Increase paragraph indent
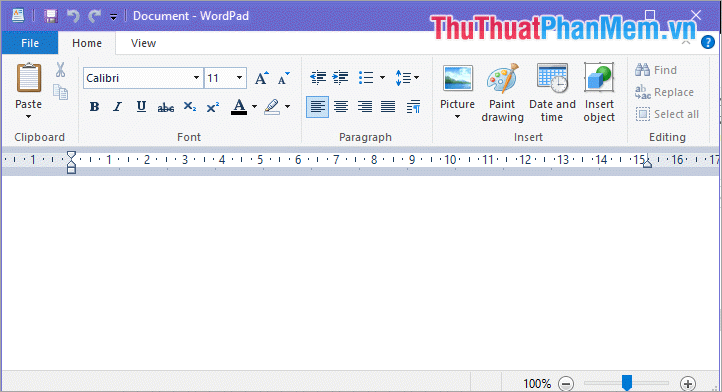This screenshot has height=392, width=722. 340,77
